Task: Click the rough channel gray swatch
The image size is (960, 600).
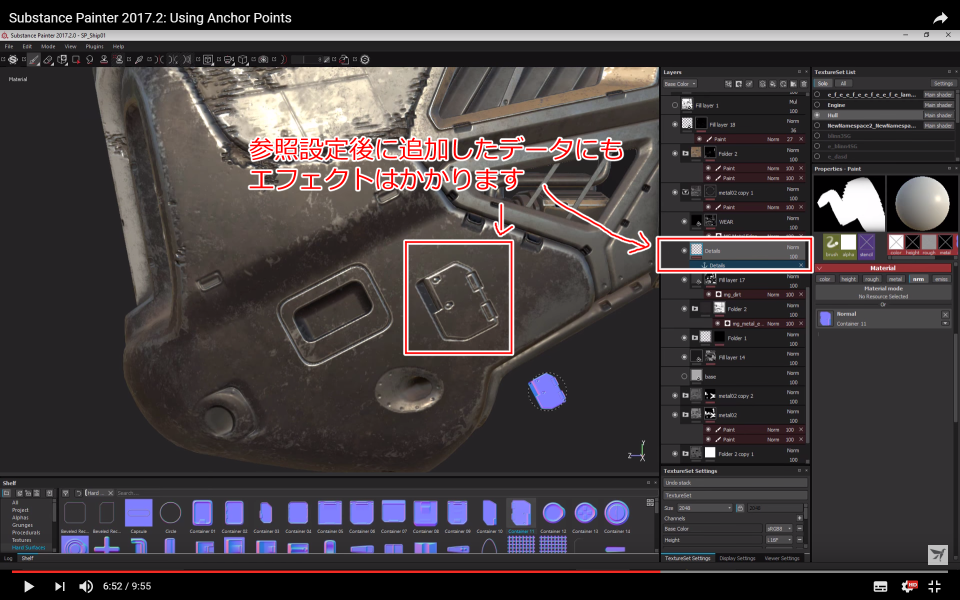Action: click(x=929, y=242)
